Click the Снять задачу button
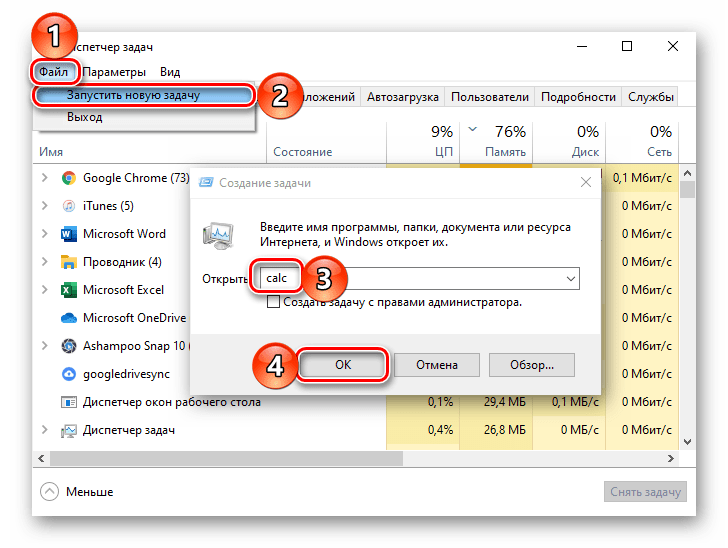This screenshot has height=548, width=728. (x=645, y=492)
